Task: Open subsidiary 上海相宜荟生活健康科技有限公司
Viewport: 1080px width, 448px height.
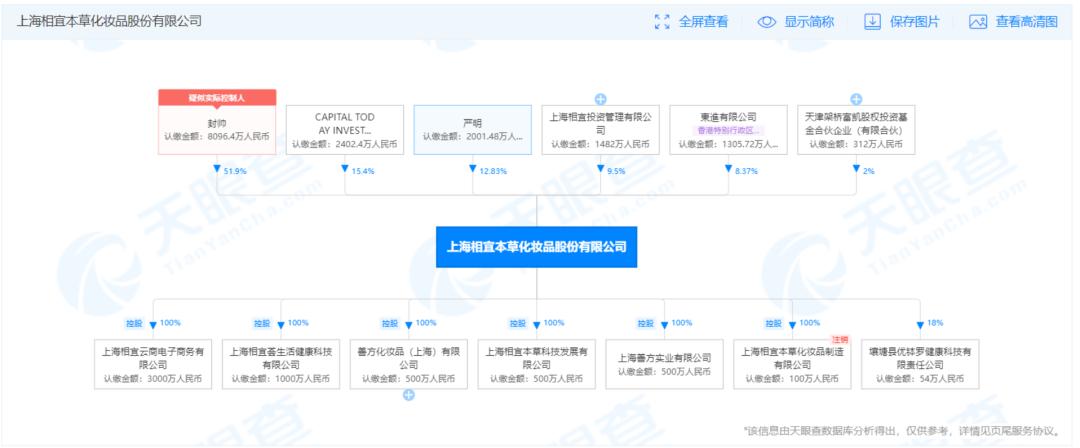Action: click(x=281, y=364)
